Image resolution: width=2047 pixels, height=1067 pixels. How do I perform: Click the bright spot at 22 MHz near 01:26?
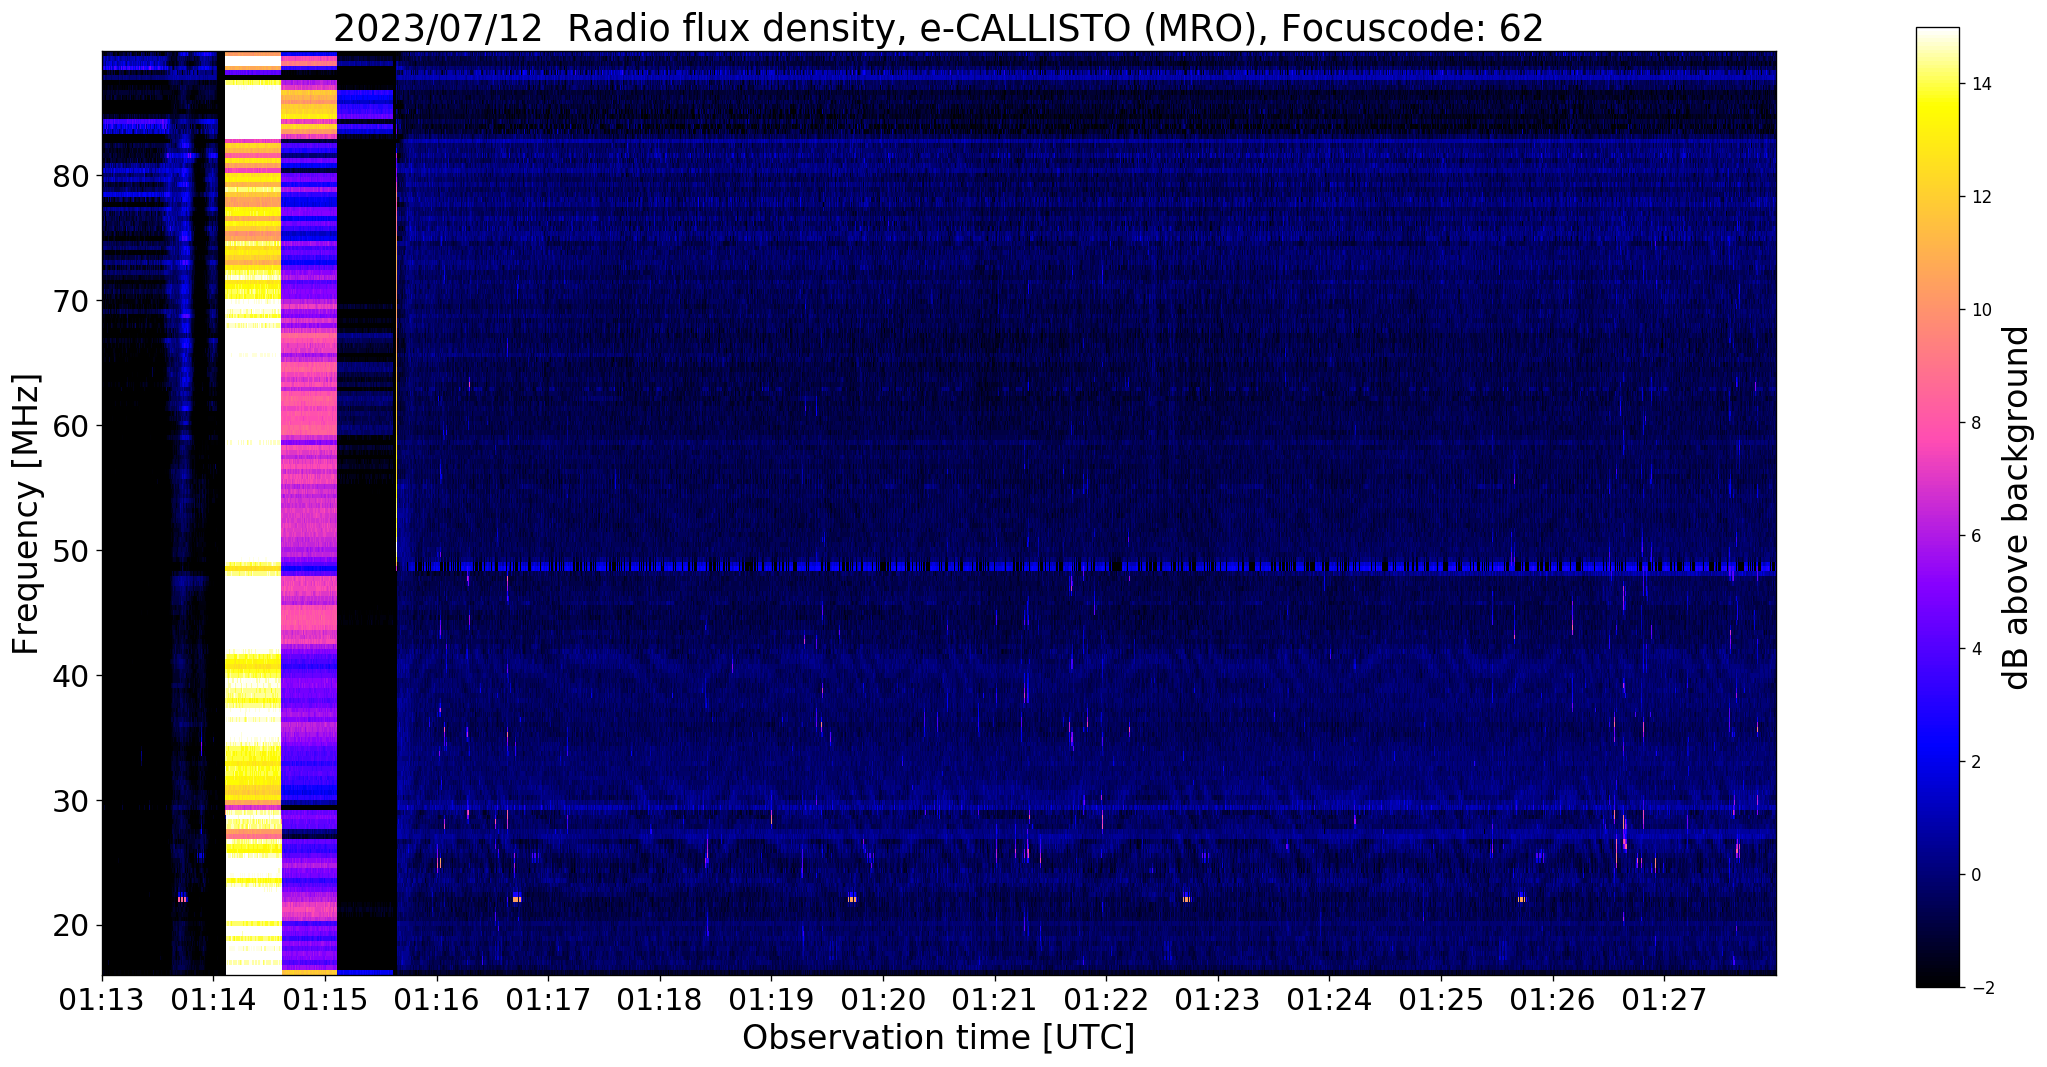point(1521,898)
